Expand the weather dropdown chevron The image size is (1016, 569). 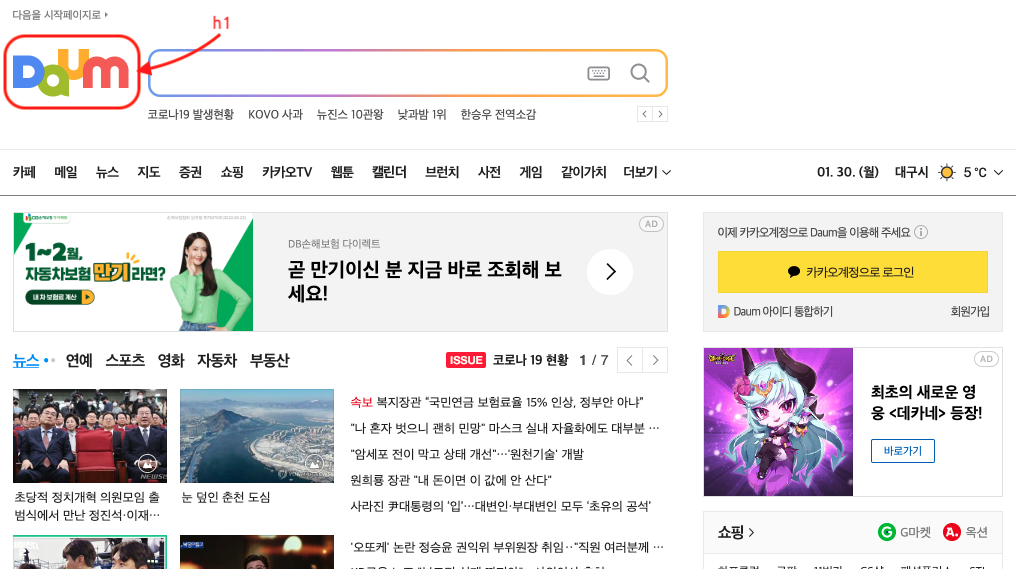(999, 172)
